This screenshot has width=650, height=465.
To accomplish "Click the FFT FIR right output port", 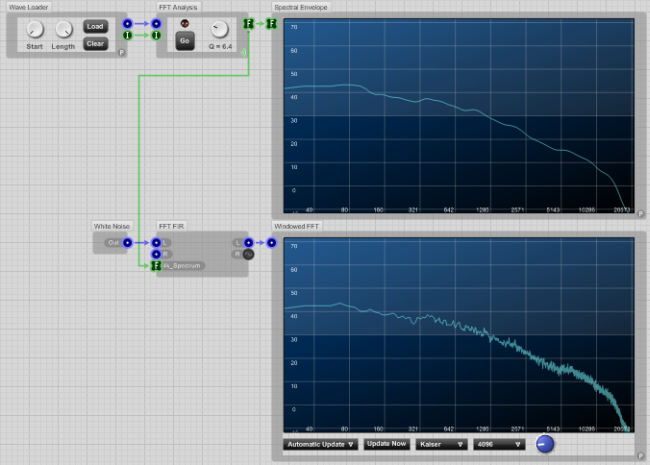I will tap(248, 254).
